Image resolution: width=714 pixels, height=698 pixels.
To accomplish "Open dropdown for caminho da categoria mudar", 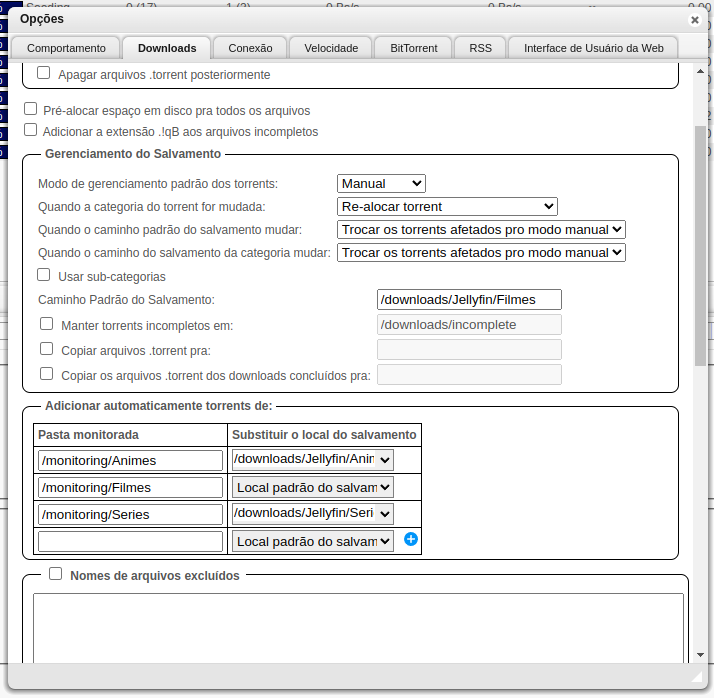I will [x=481, y=253].
